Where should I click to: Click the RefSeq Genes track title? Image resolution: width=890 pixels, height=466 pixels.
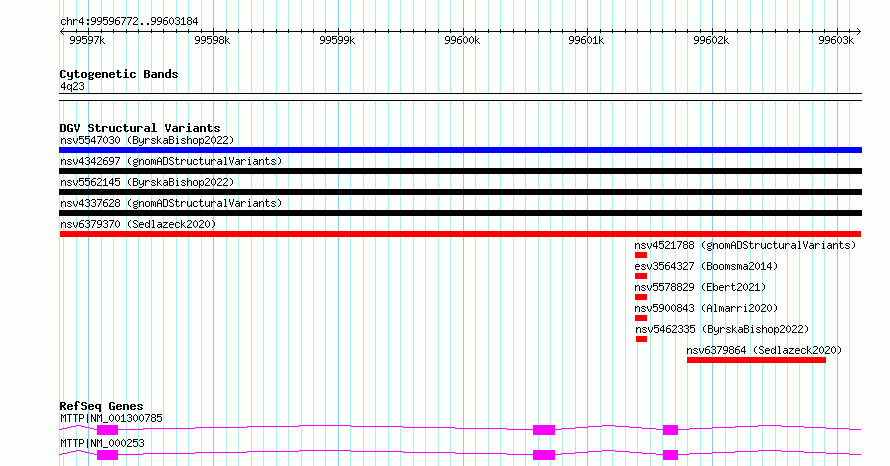click(101, 406)
